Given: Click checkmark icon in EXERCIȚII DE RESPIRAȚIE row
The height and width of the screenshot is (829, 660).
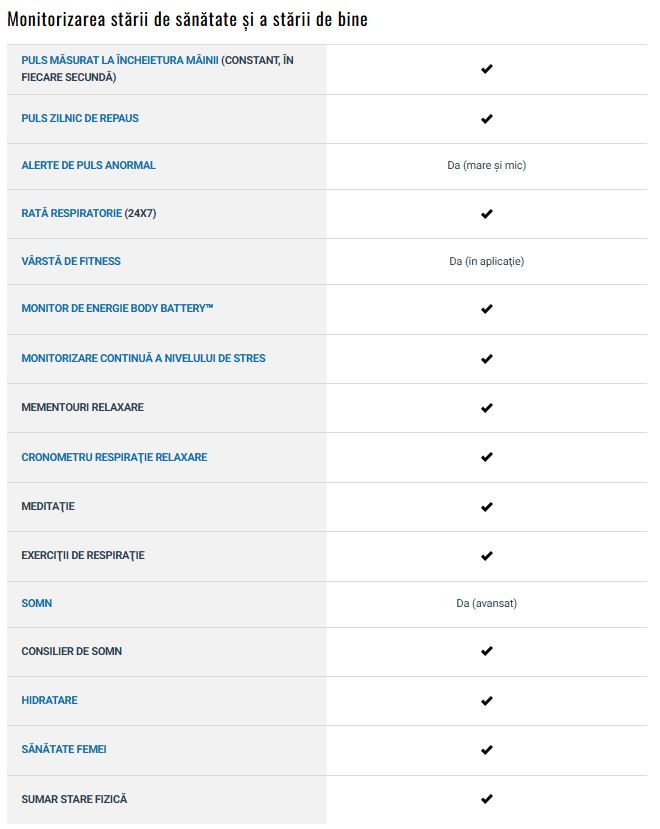Looking at the screenshot, I should coord(487,556).
